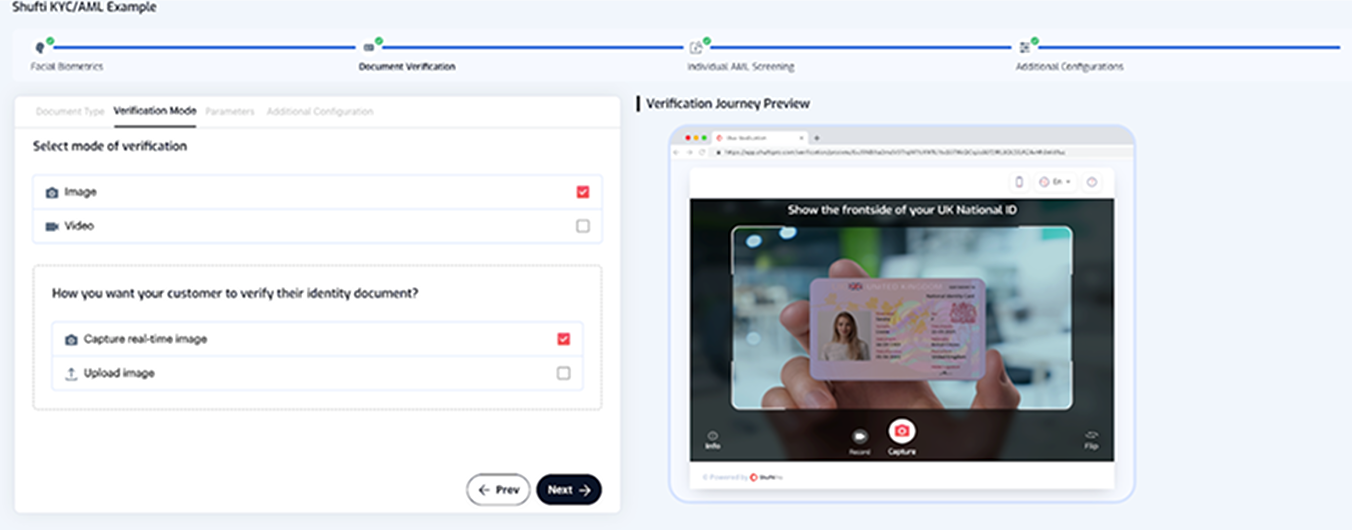Viewport: 1352px width, 530px height.
Task: Enable the Upload image checkbox
Action: (564, 373)
